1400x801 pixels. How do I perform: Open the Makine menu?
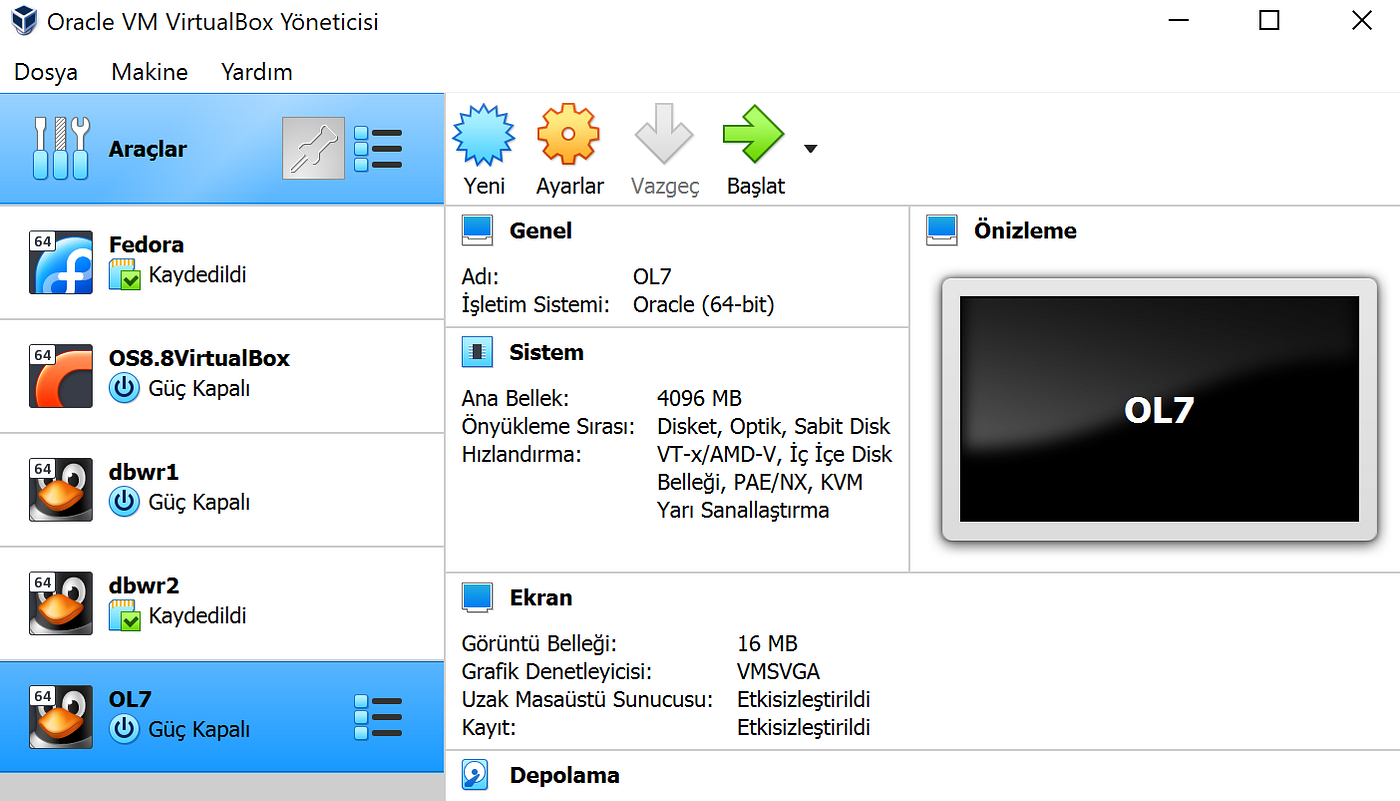(150, 72)
